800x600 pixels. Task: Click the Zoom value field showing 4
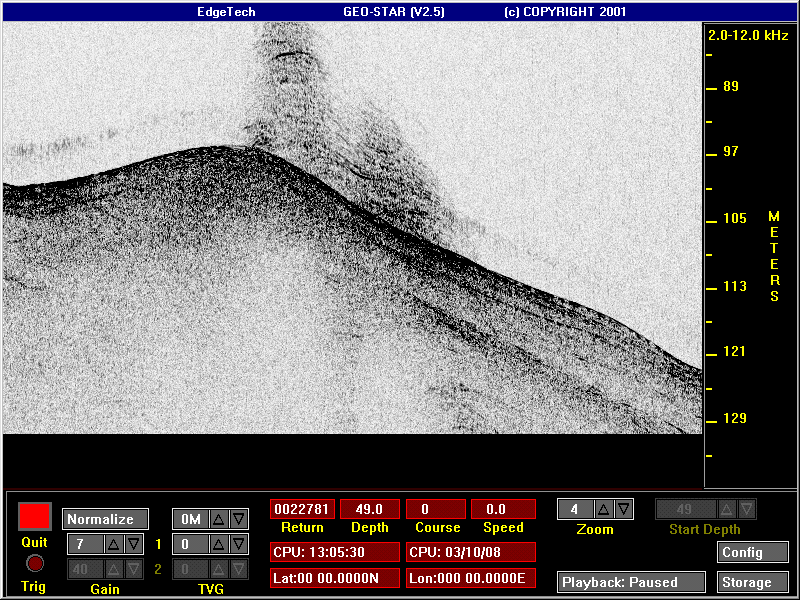pos(576,509)
